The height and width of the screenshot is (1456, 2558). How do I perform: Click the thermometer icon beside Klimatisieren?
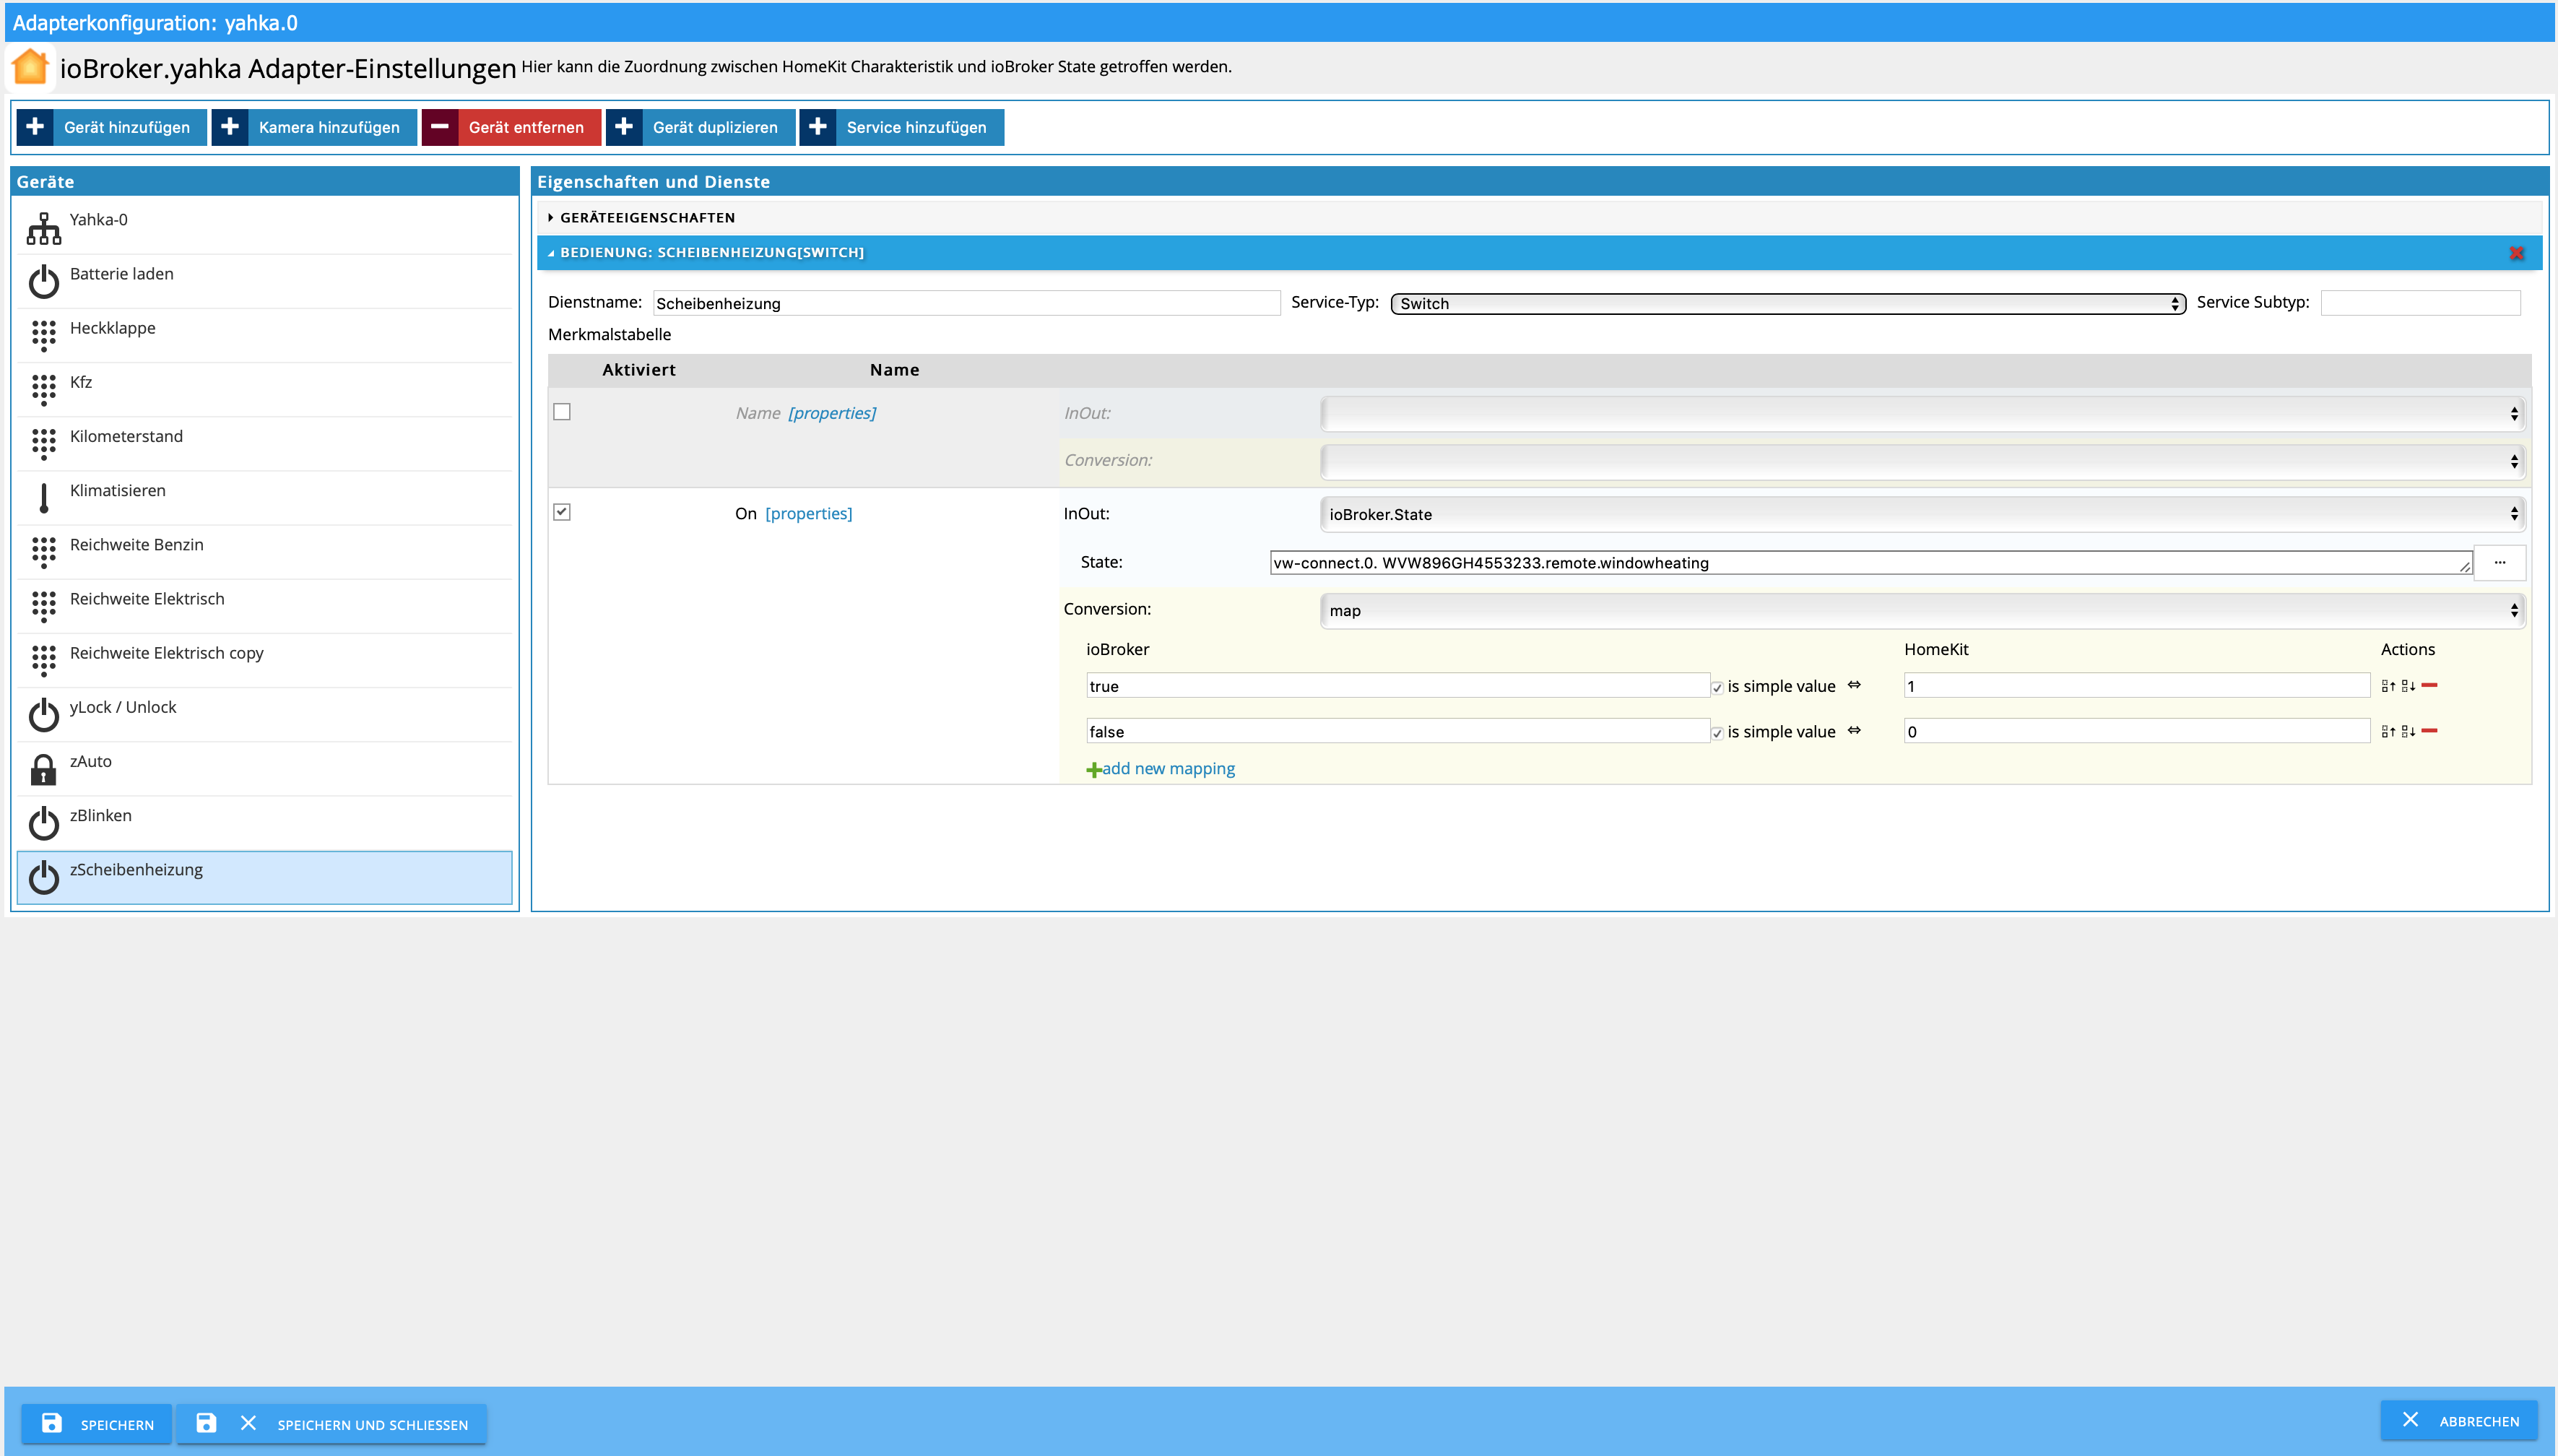pos(43,498)
